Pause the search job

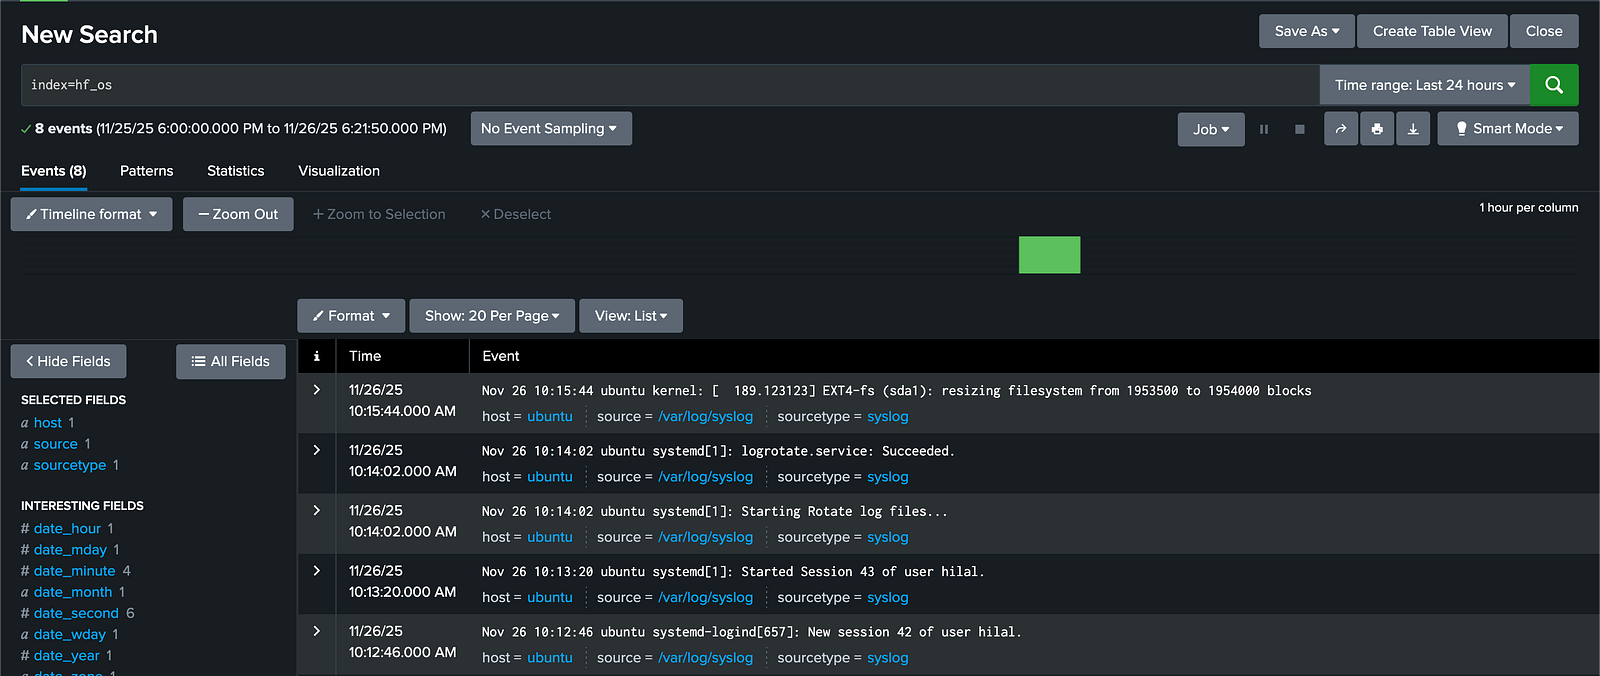pos(1264,129)
